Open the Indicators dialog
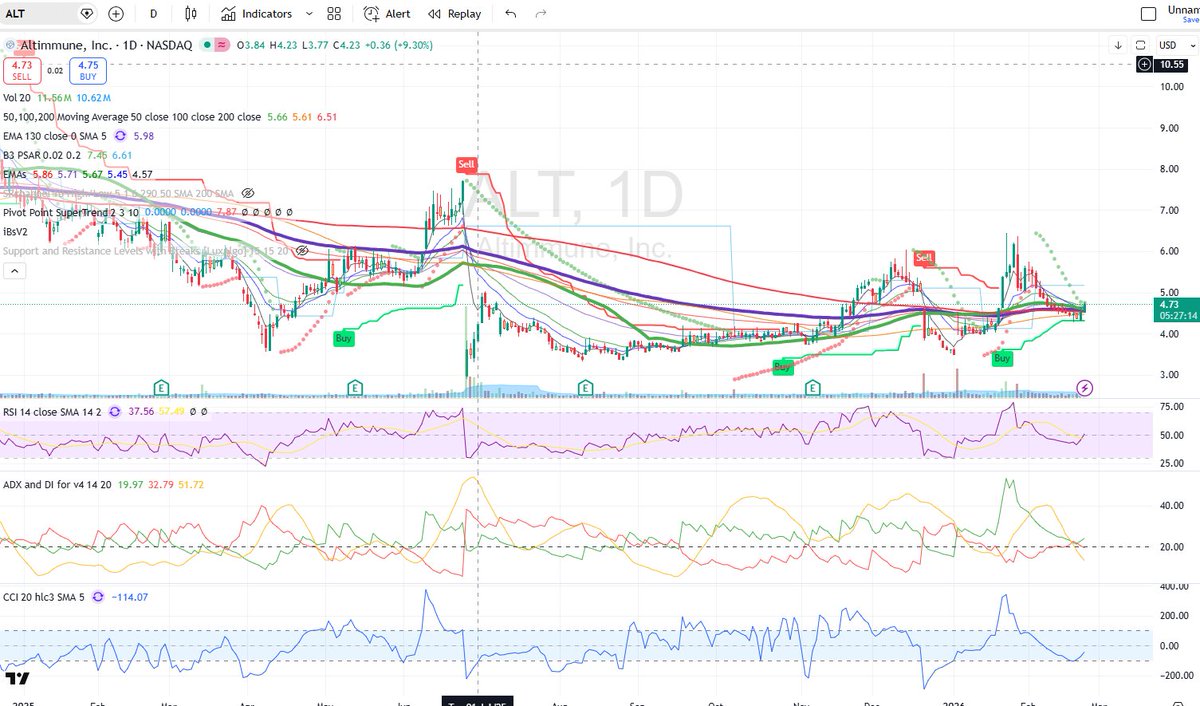Image resolution: width=1200 pixels, height=706 pixels. point(257,14)
